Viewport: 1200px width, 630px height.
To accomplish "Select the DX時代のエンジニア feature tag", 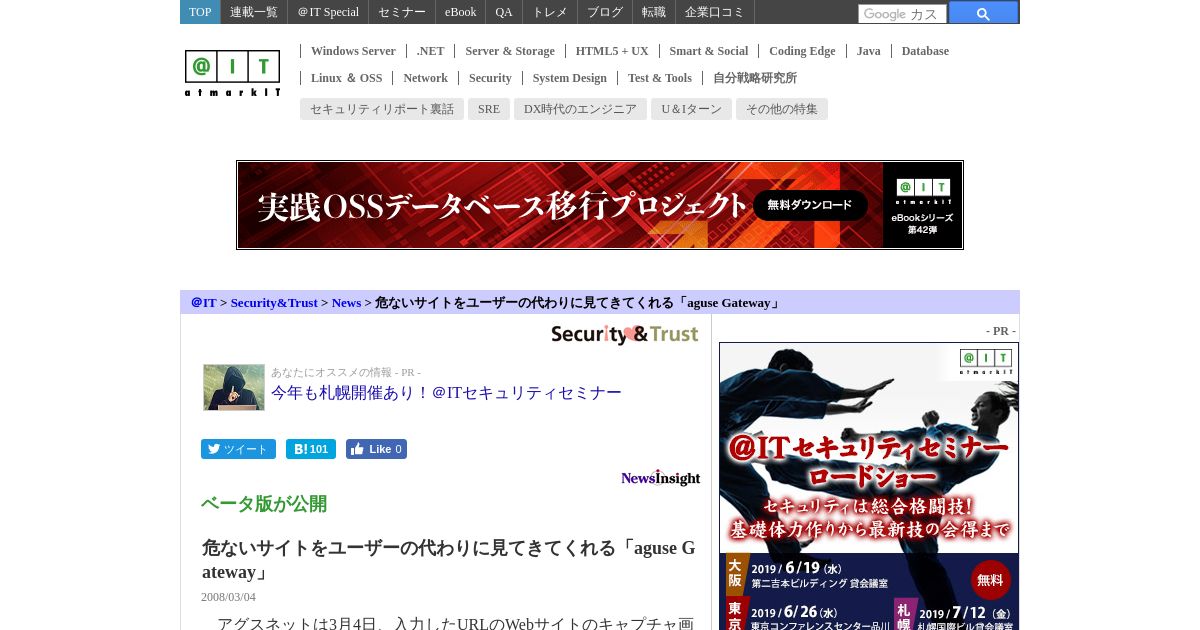I will [x=580, y=109].
